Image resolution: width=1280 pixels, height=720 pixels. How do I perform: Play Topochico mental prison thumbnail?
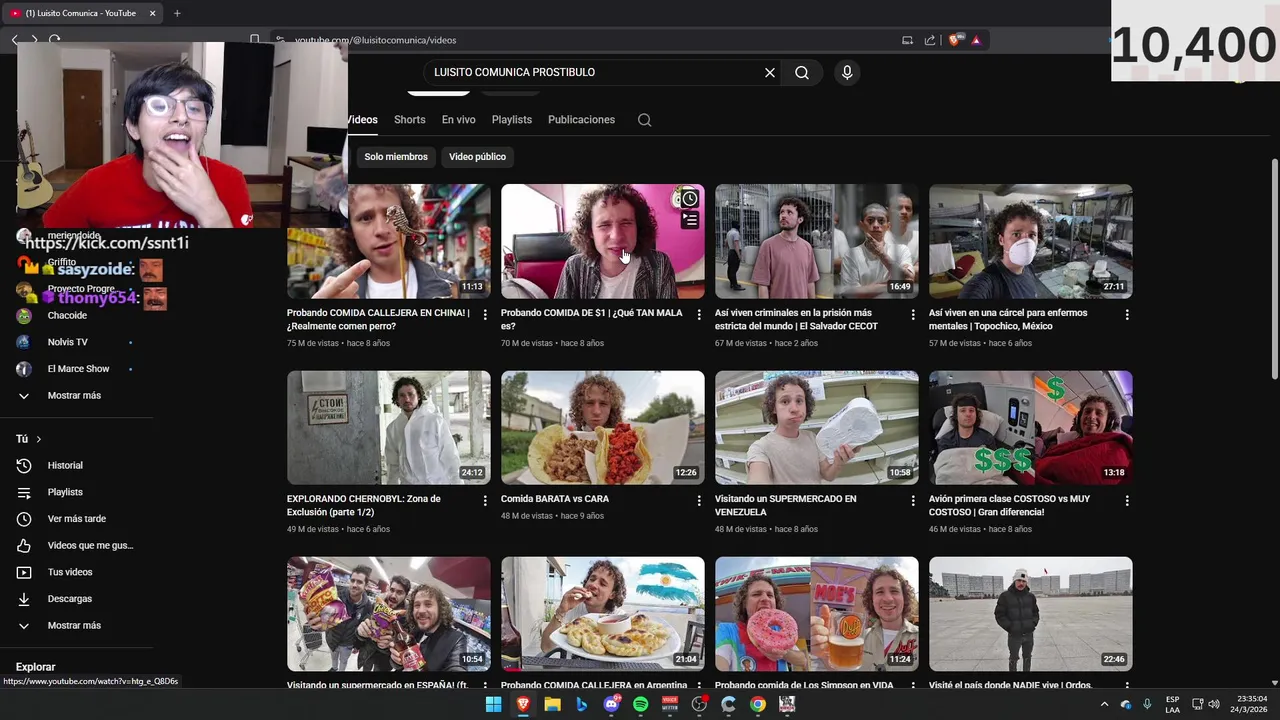coord(1031,241)
